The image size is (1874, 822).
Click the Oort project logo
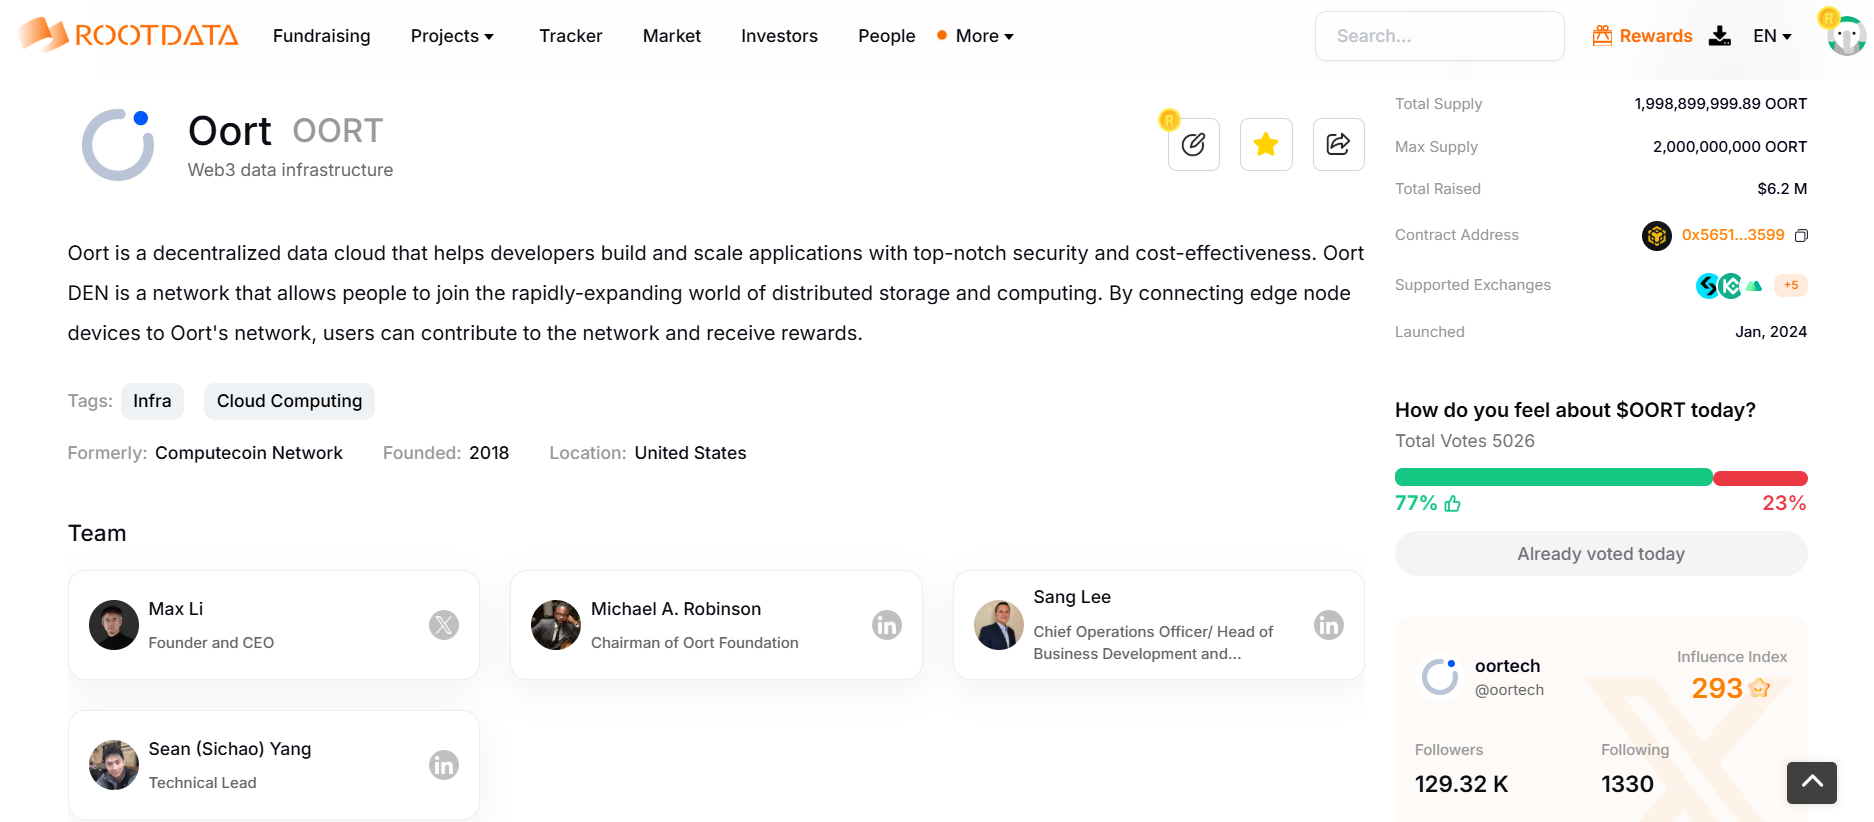click(x=118, y=145)
